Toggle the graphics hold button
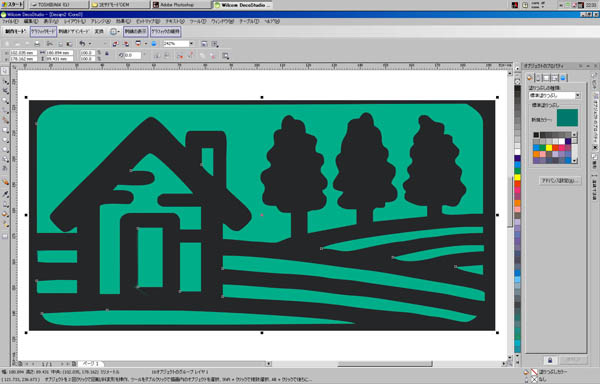Screen dimensions: 600x384 pos(165,31)
